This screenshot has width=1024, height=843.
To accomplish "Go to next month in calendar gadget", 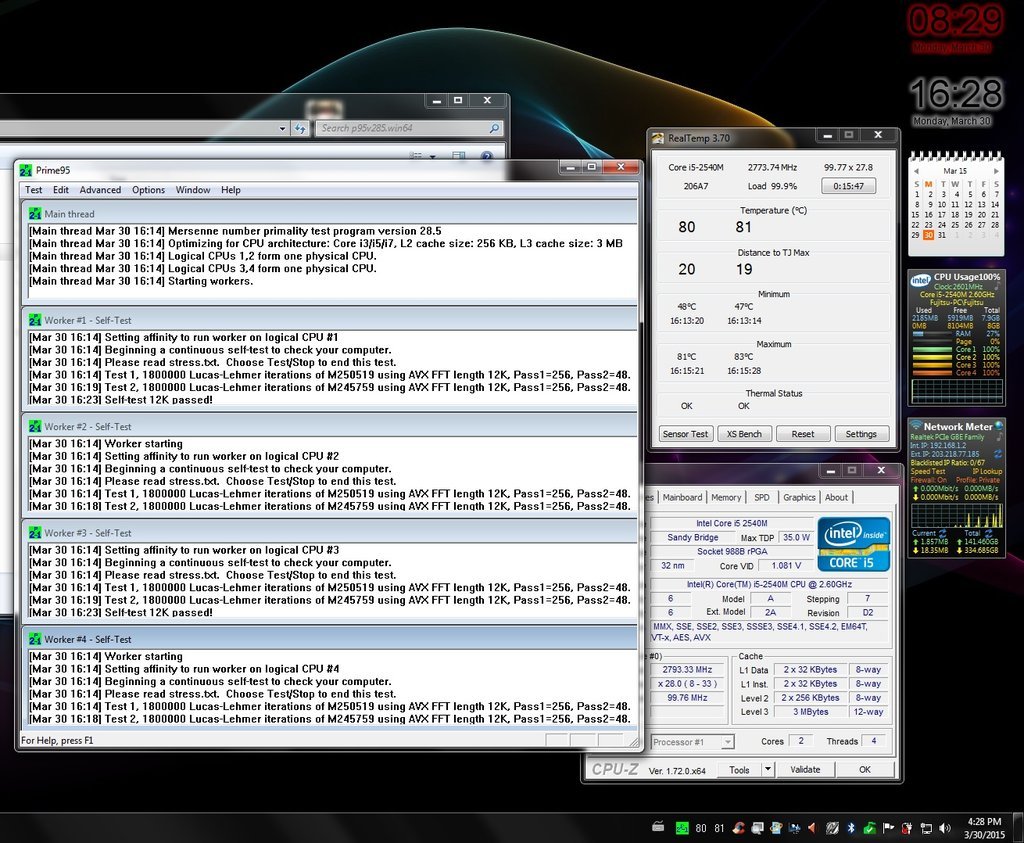I will 996,170.
